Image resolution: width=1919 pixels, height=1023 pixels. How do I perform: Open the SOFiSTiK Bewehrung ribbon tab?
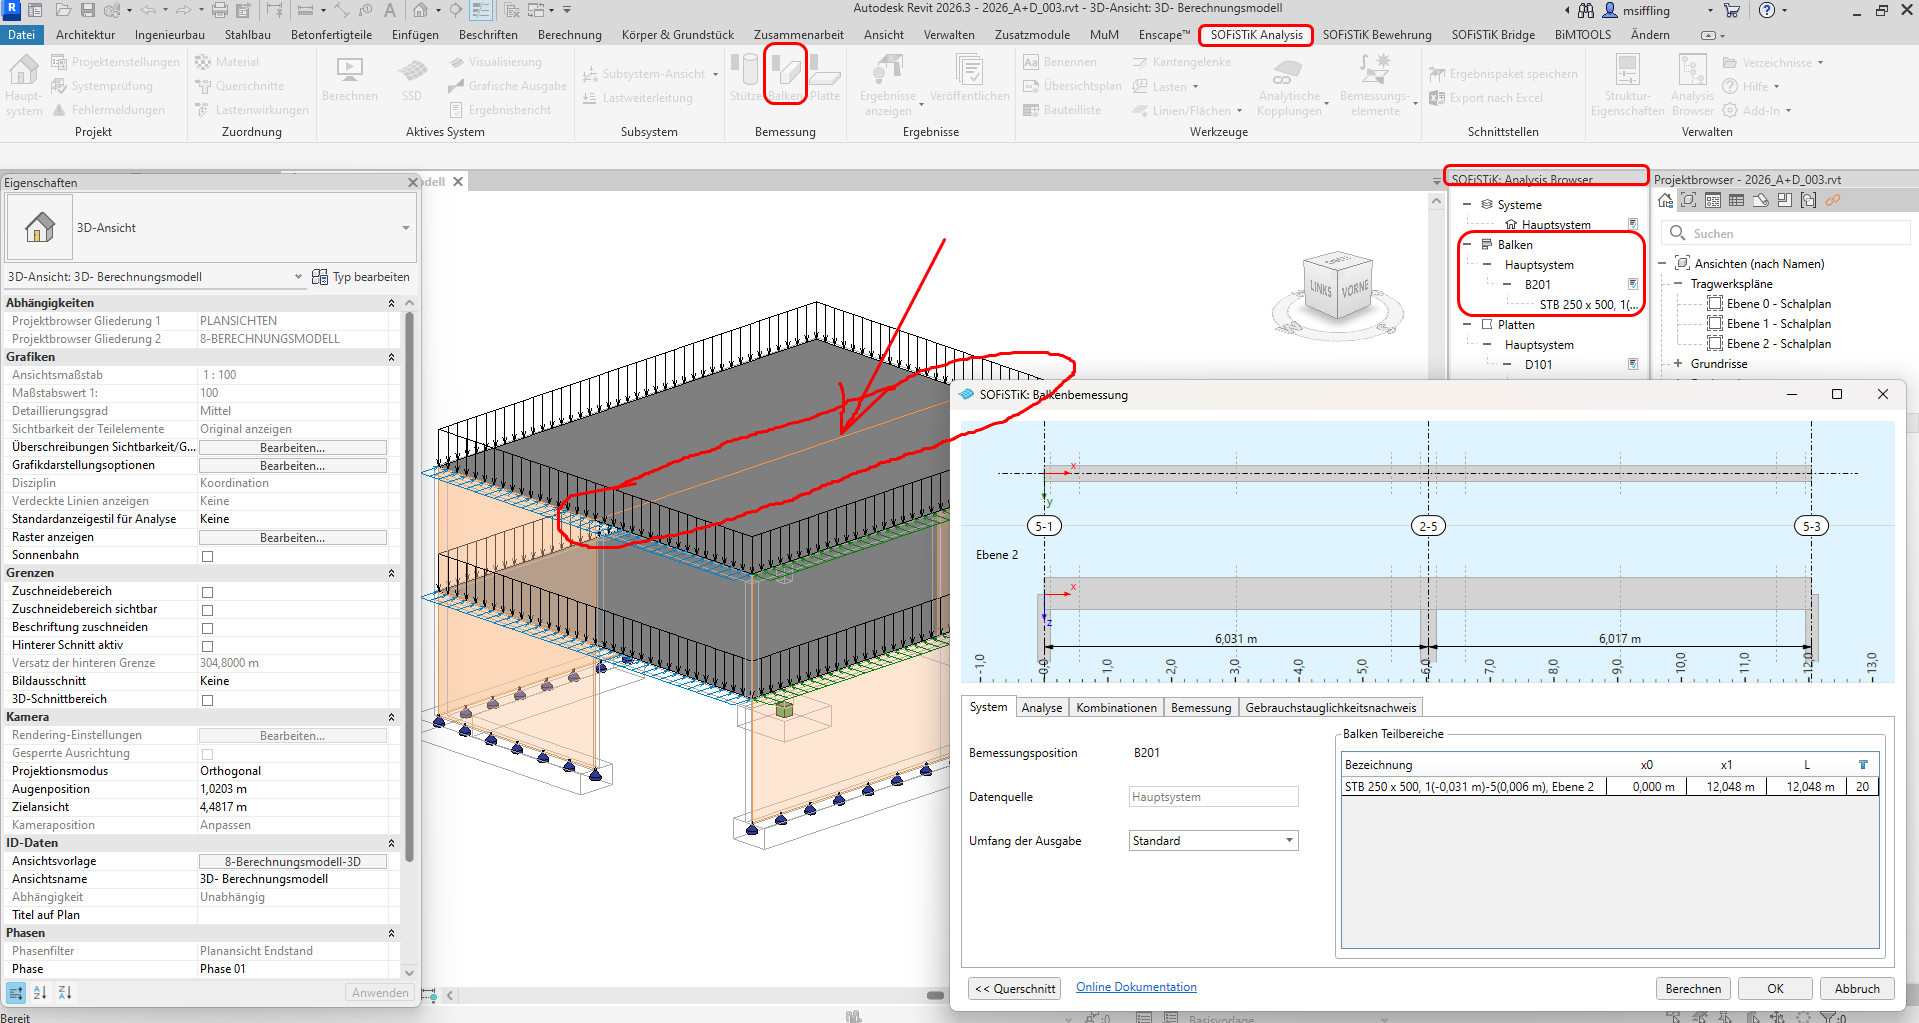[1376, 35]
